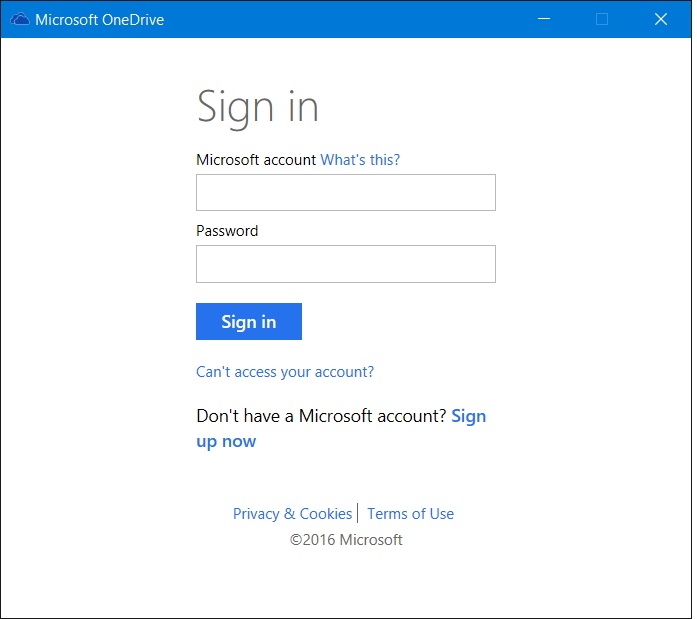The width and height of the screenshot is (697, 619).
Task: Open the Privacy & Cookies link
Action: pyautogui.click(x=292, y=514)
